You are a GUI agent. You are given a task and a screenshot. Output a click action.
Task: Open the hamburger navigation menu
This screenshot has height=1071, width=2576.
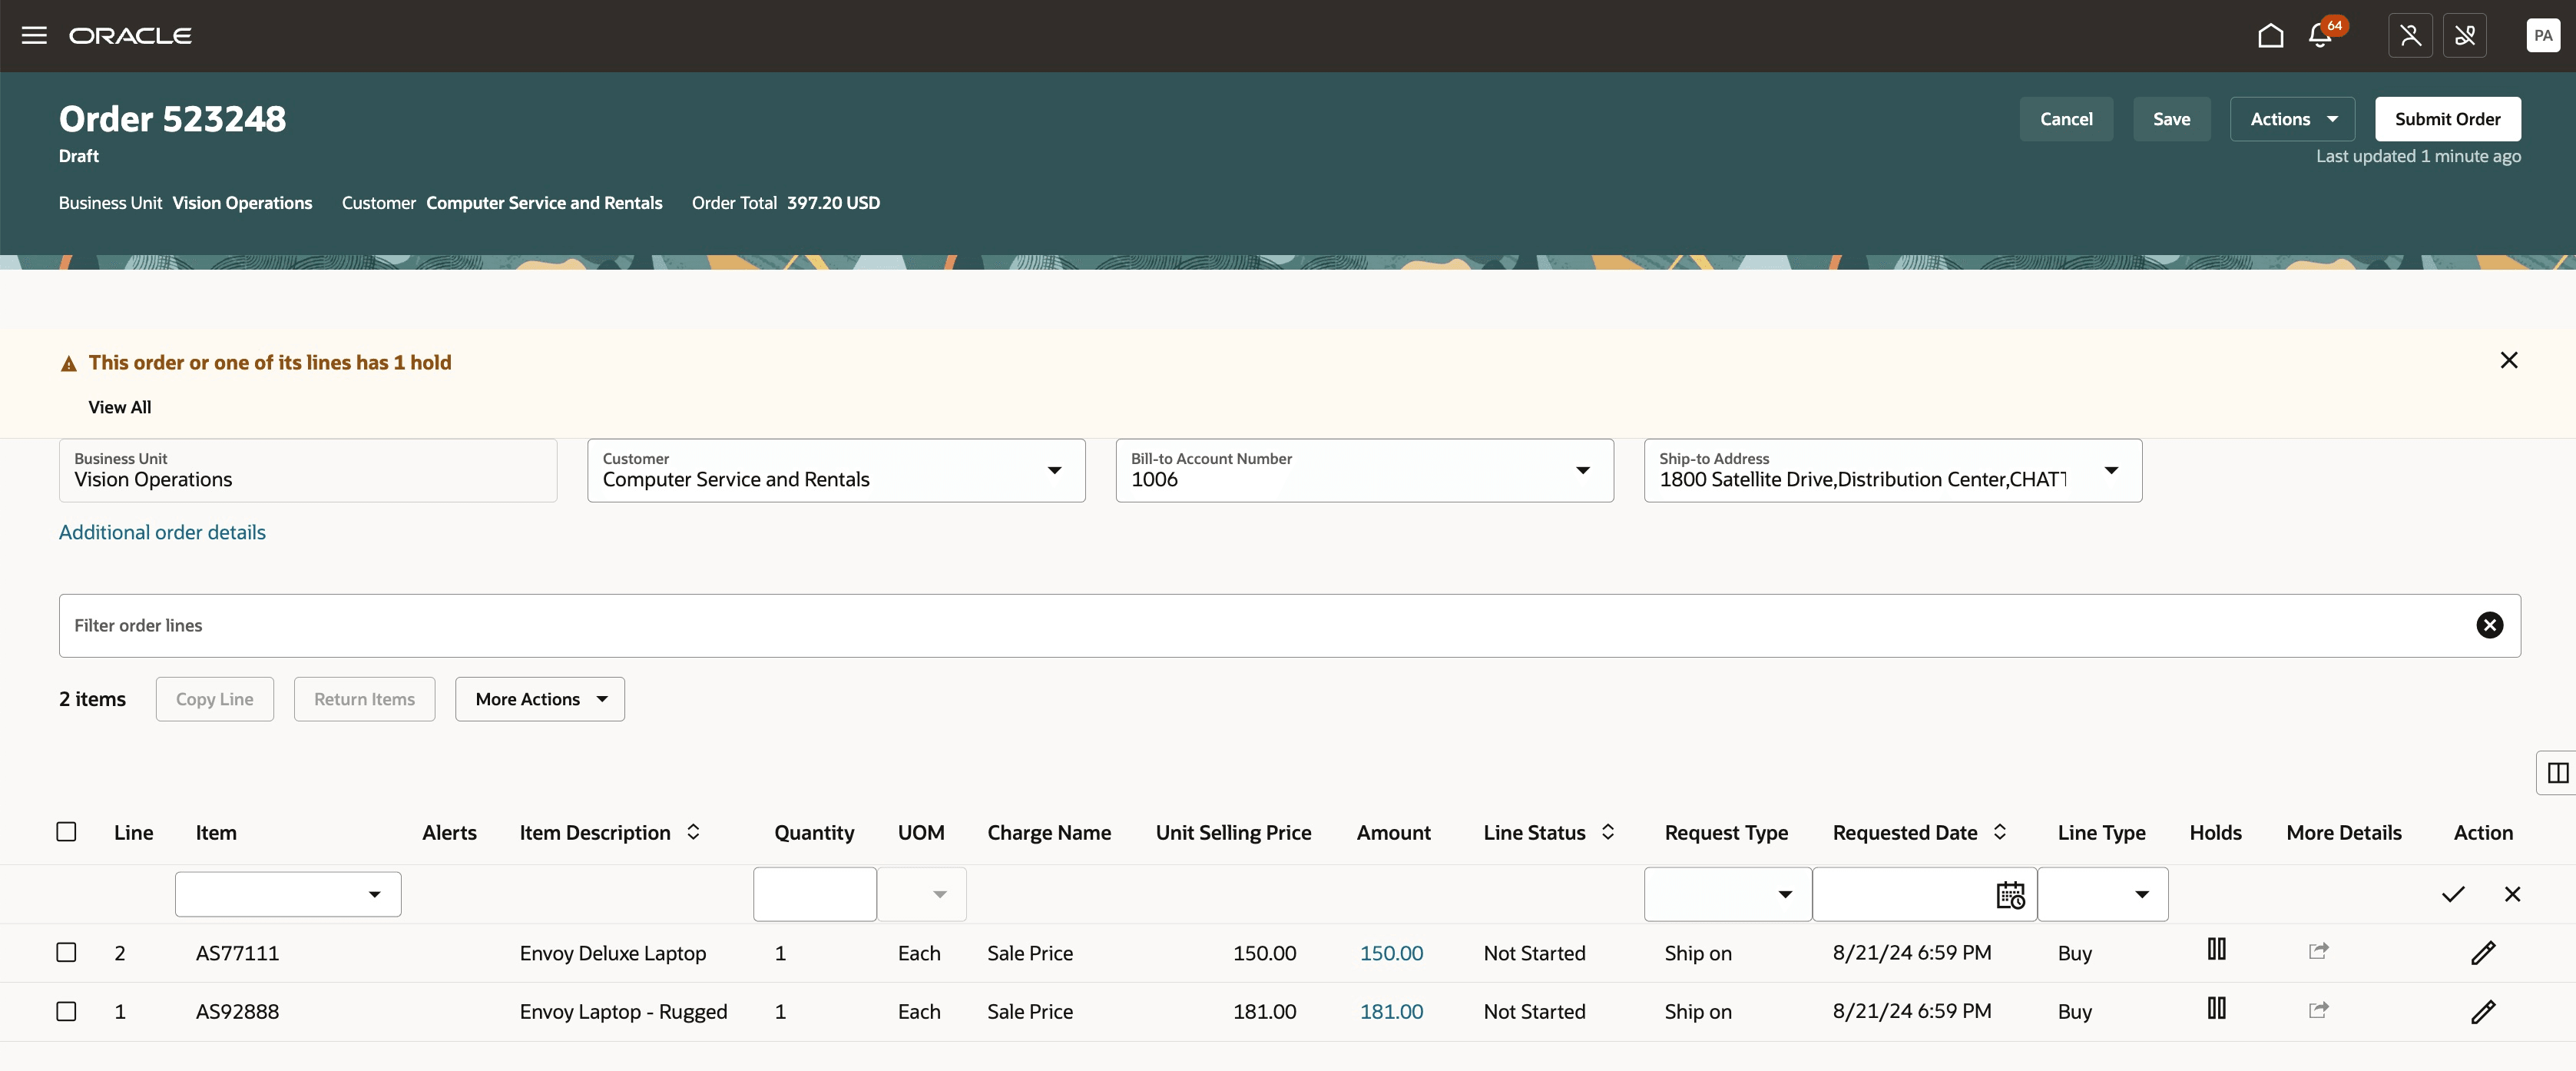coord(34,36)
